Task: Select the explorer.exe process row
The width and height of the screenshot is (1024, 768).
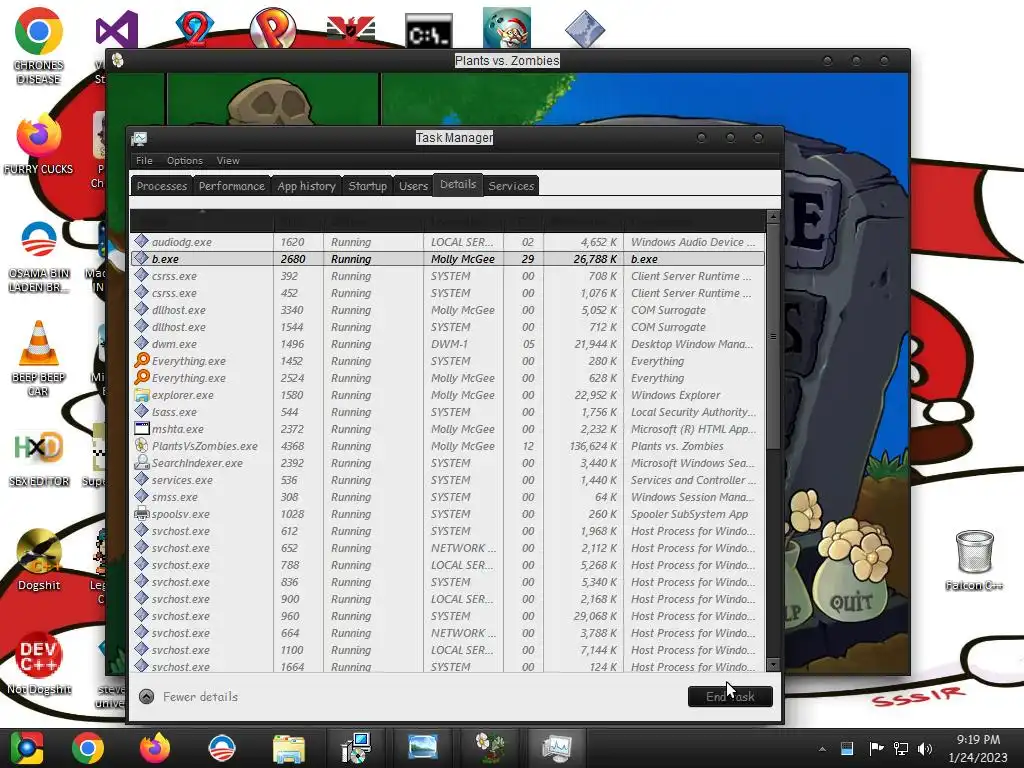Action: coord(447,395)
